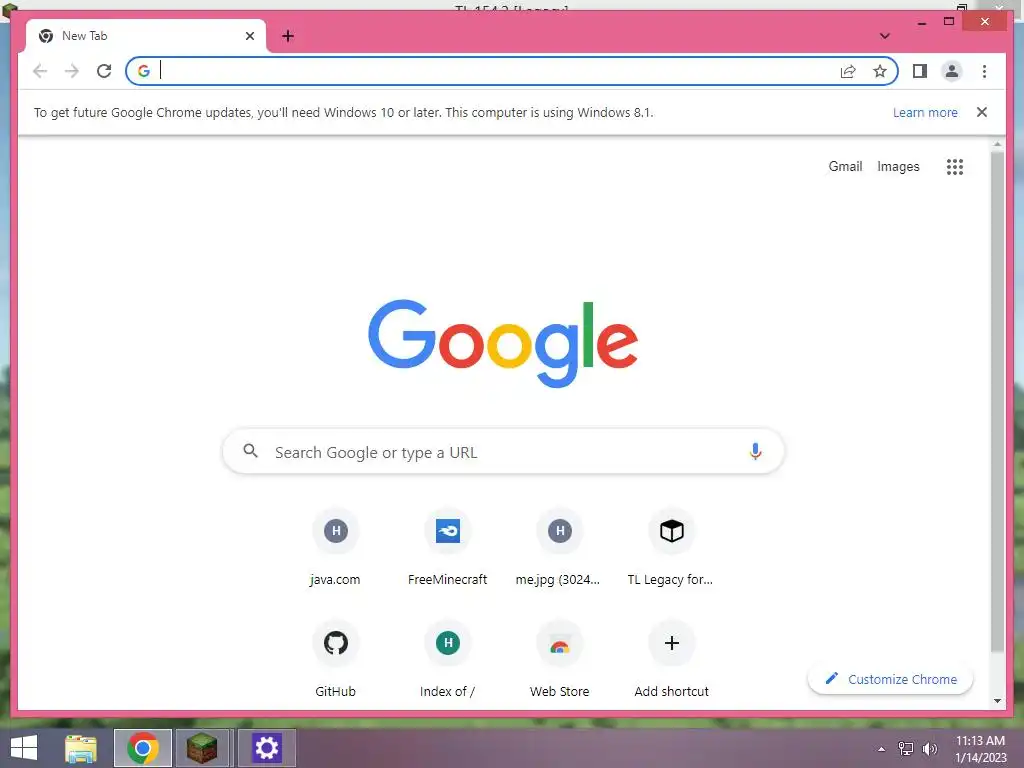Open the Google apps grid
The image size is (1024, 768).
coord(954,167)
